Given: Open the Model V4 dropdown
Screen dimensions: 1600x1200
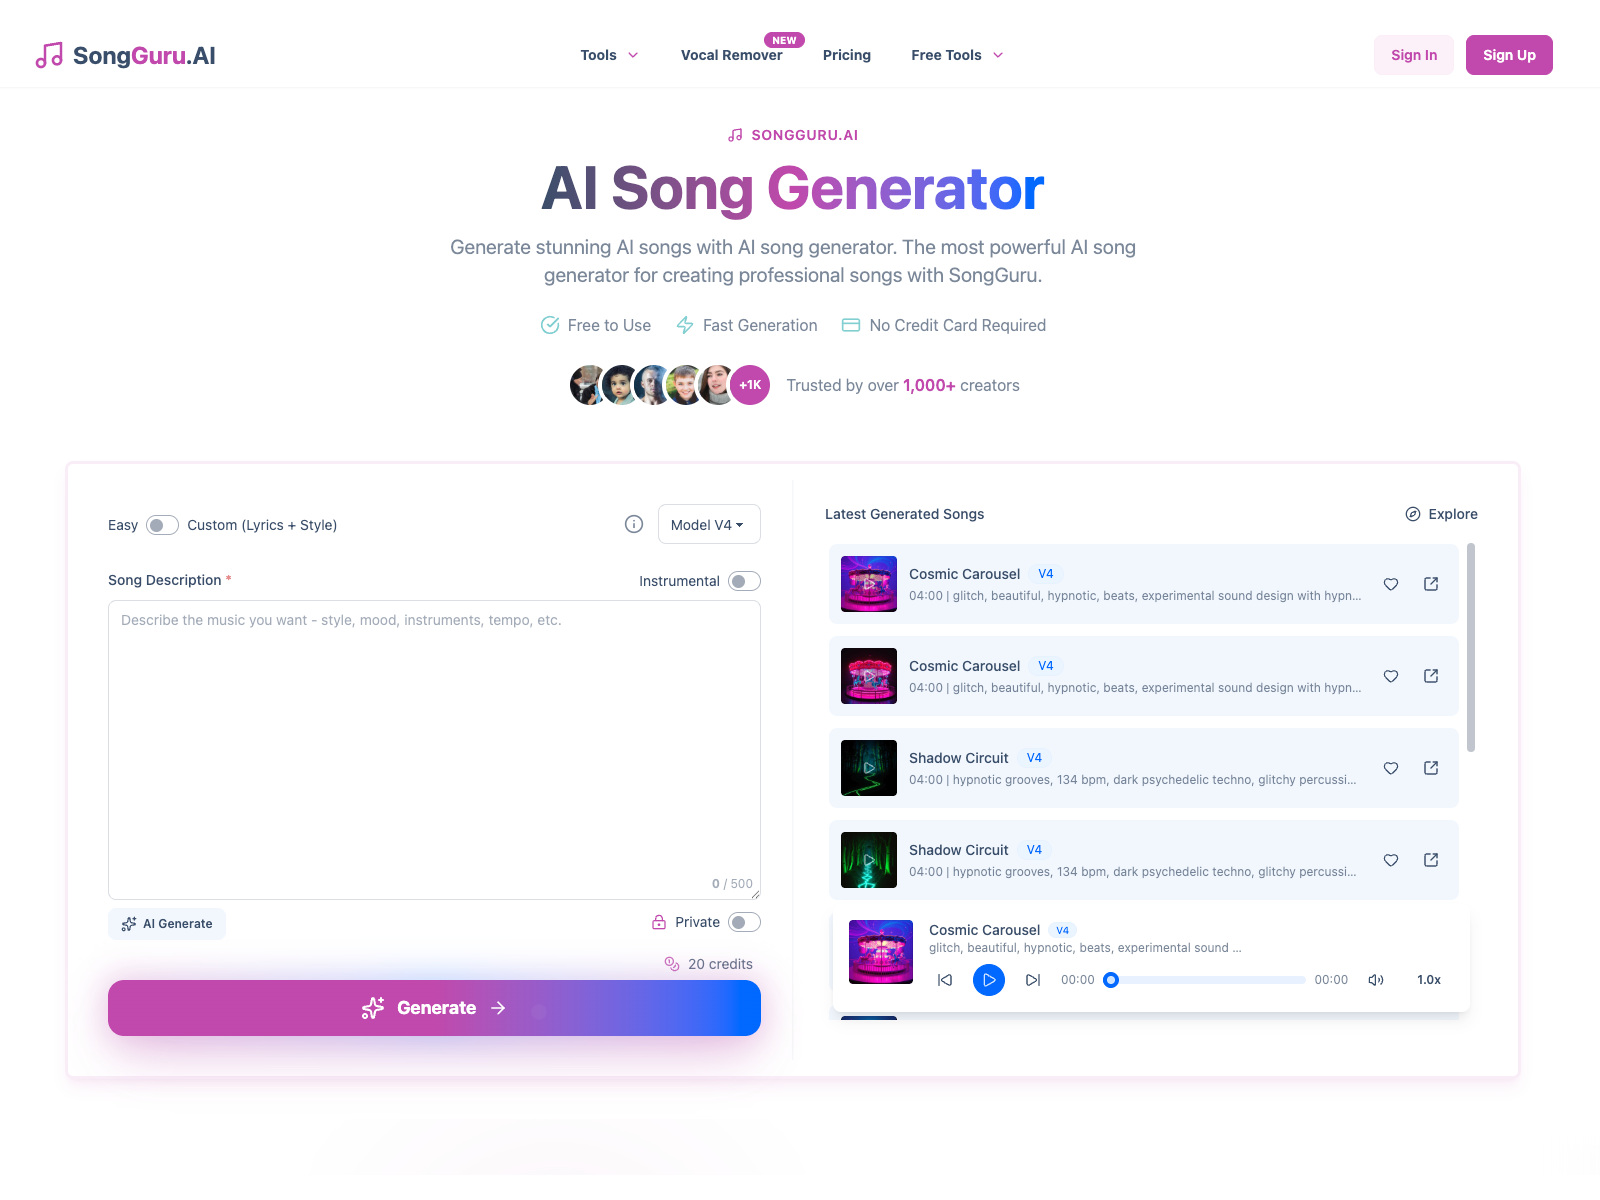Looking at the screenshot, I should click(x=709, y=524).
